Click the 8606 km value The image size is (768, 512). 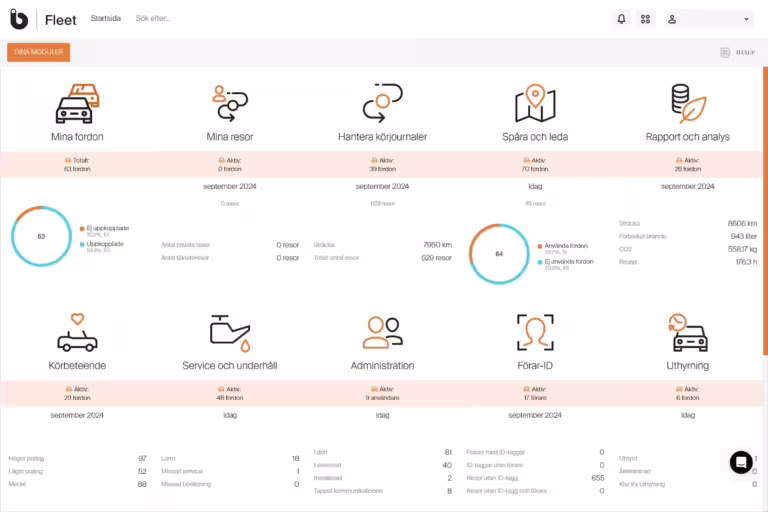point(742,223)
